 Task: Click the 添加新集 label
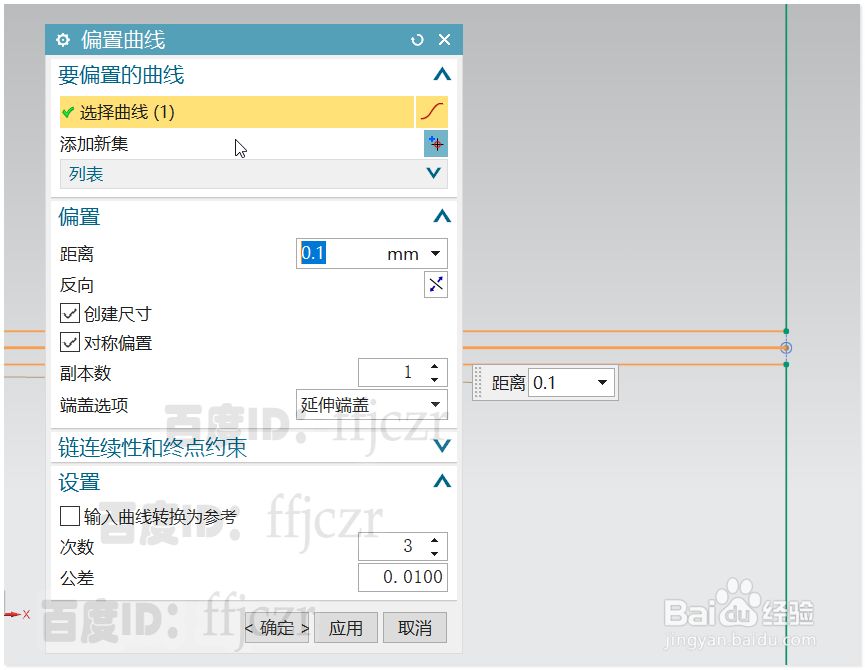tap(94, 144)
